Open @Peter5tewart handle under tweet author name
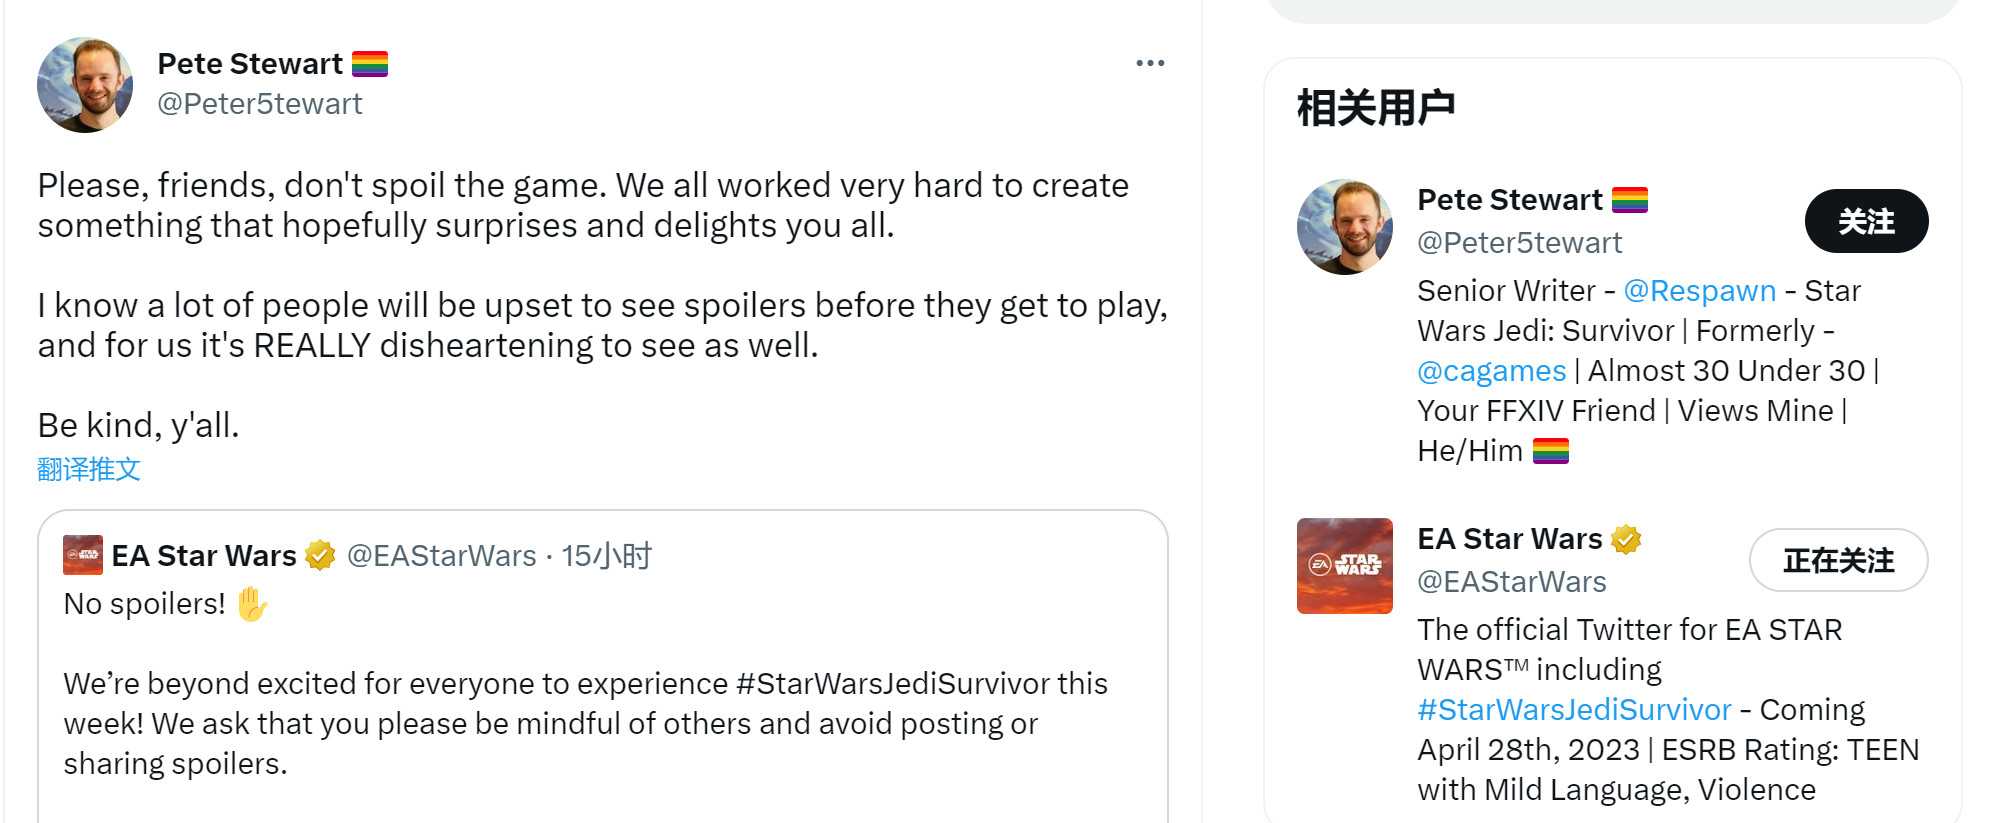Viewport: 2011px width, 823px height. point(260,104)
